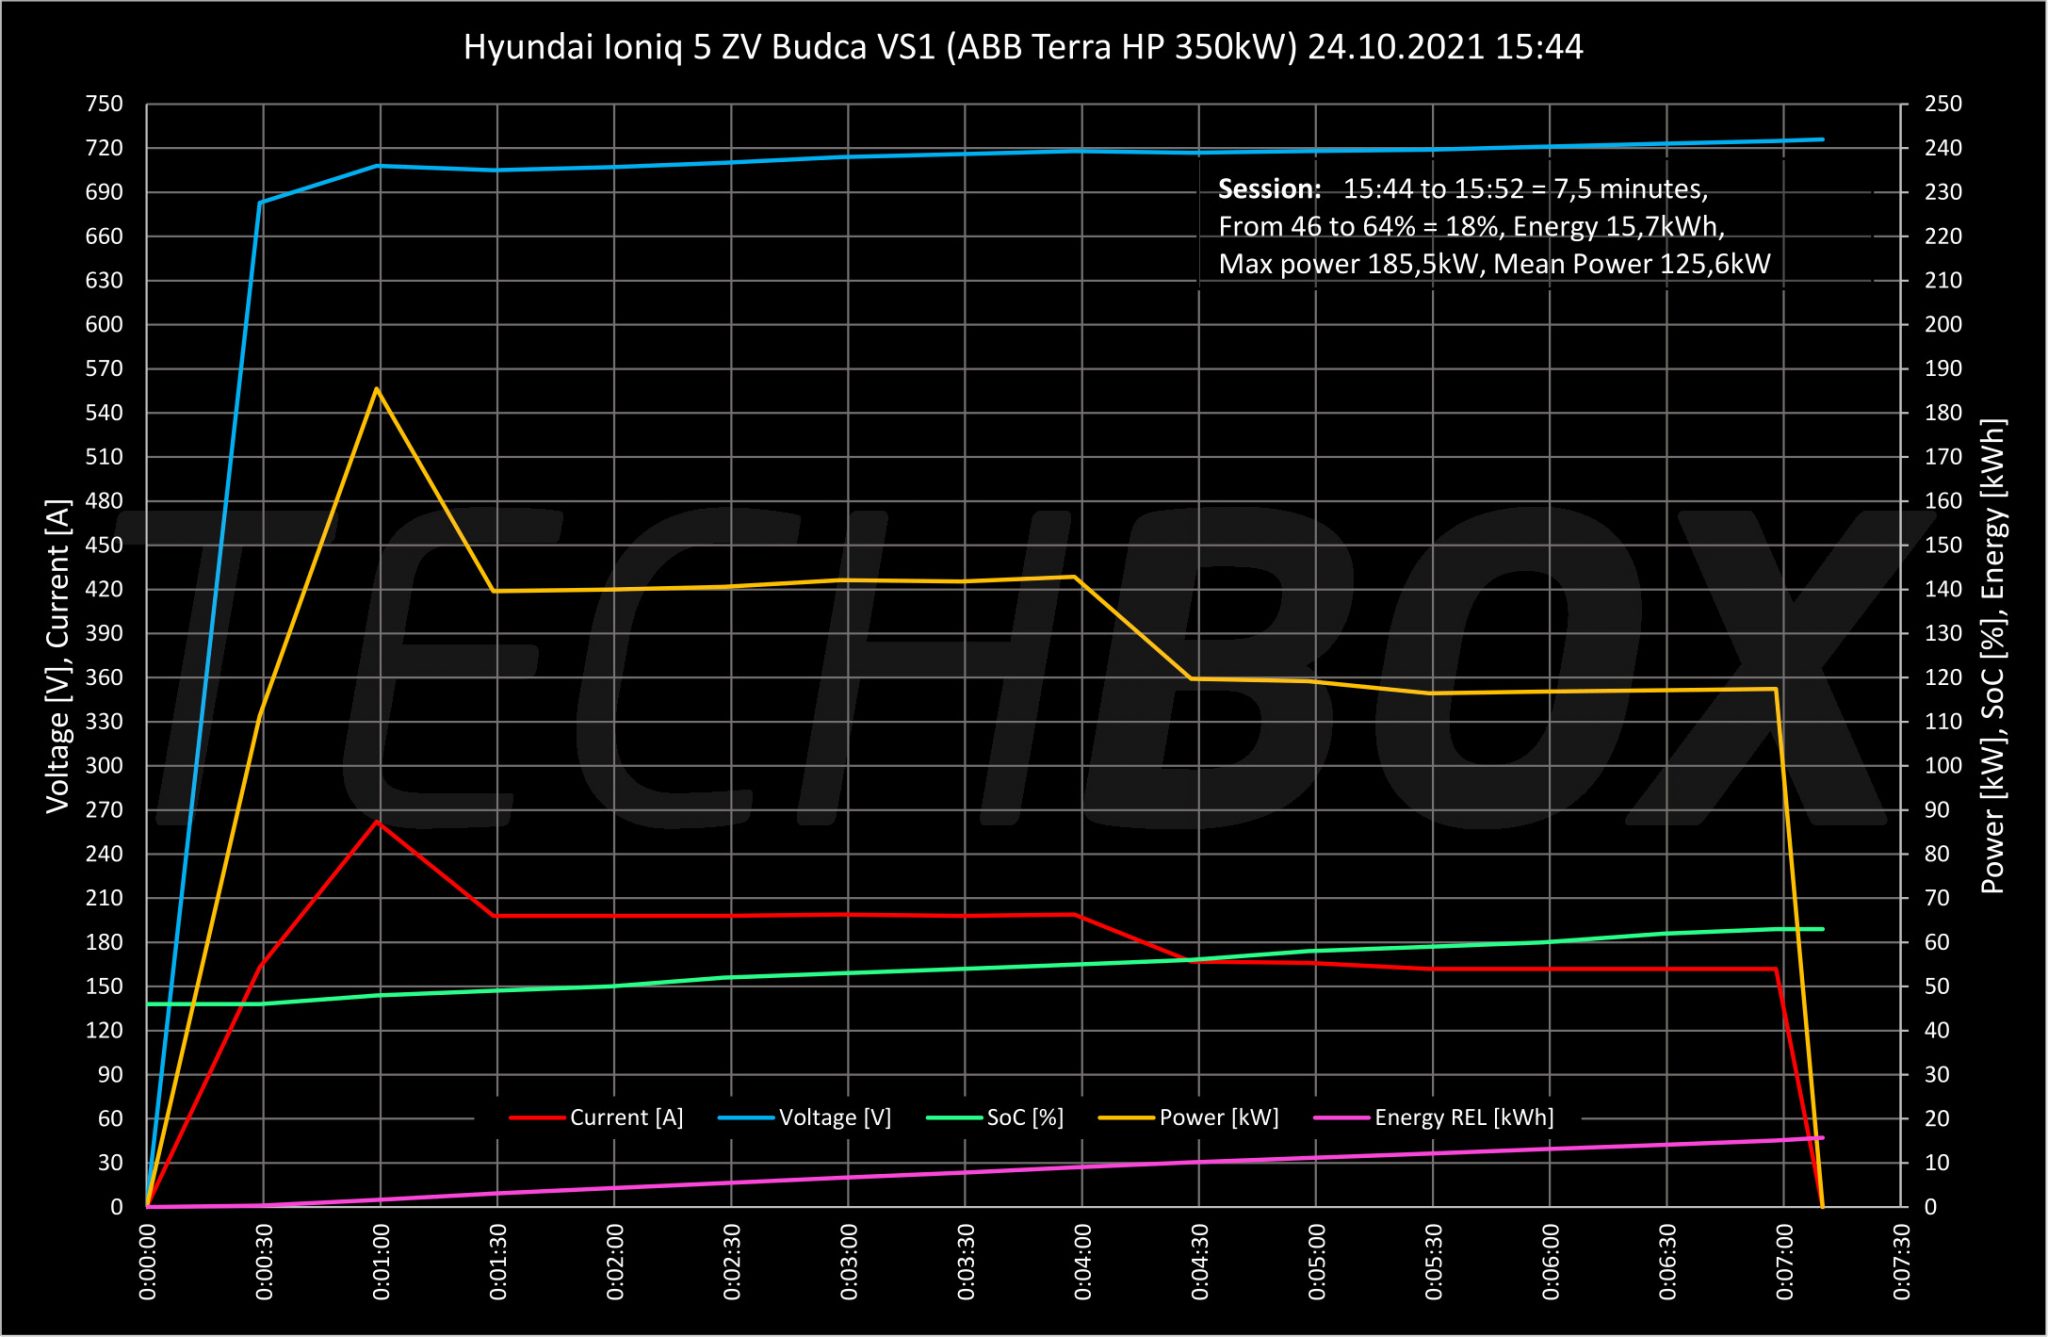Click left axis value 360
Image resolution: width=2048 pixels, height=1337 pixels.
click(104, 677)
